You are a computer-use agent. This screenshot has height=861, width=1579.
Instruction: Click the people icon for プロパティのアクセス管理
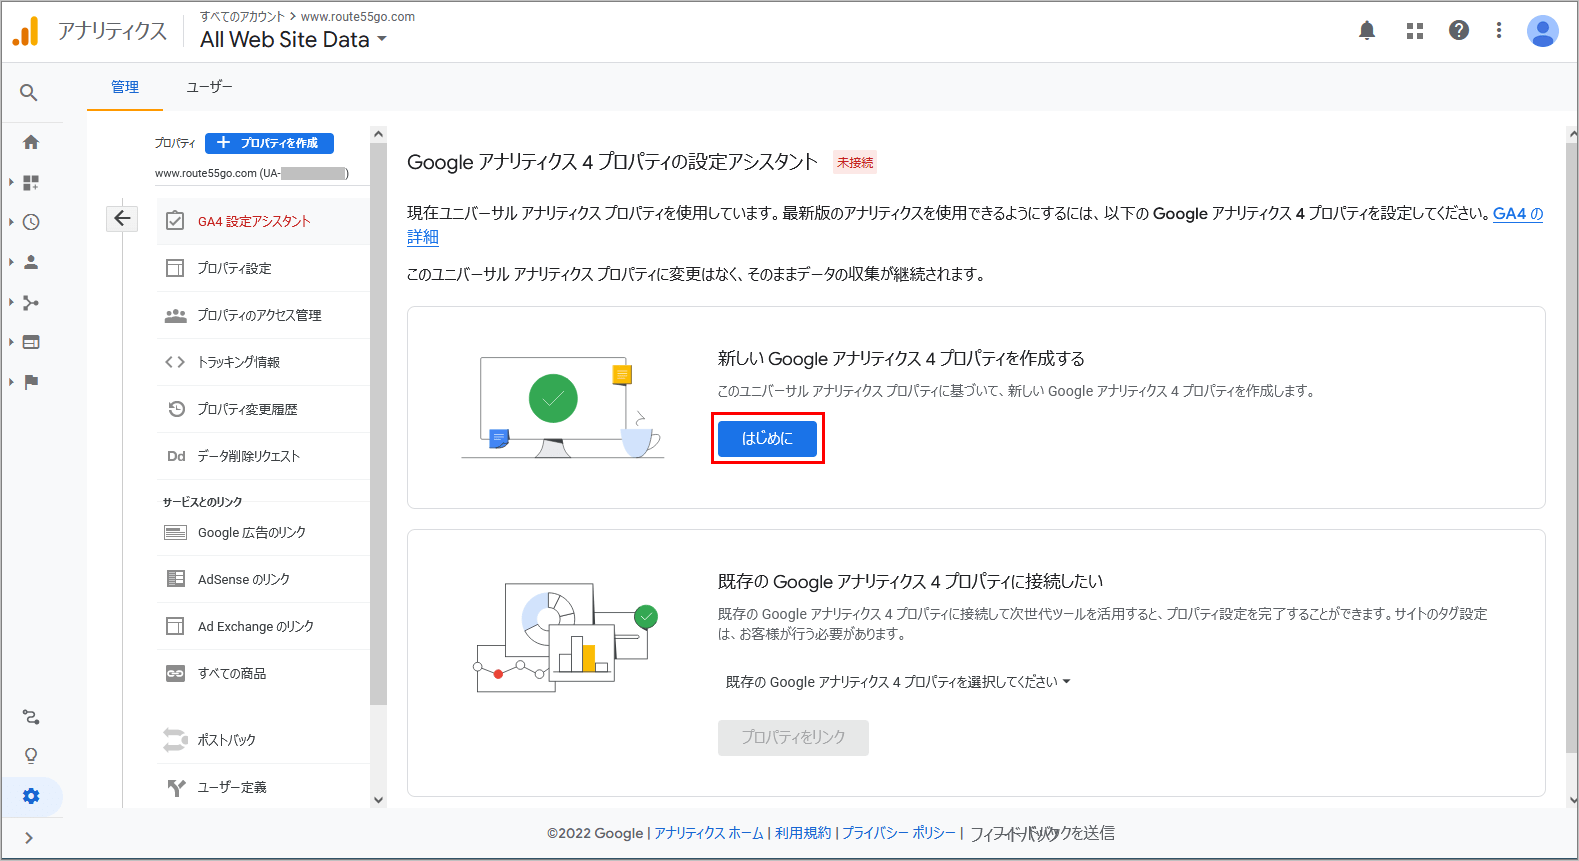click(x=175, y=315)
